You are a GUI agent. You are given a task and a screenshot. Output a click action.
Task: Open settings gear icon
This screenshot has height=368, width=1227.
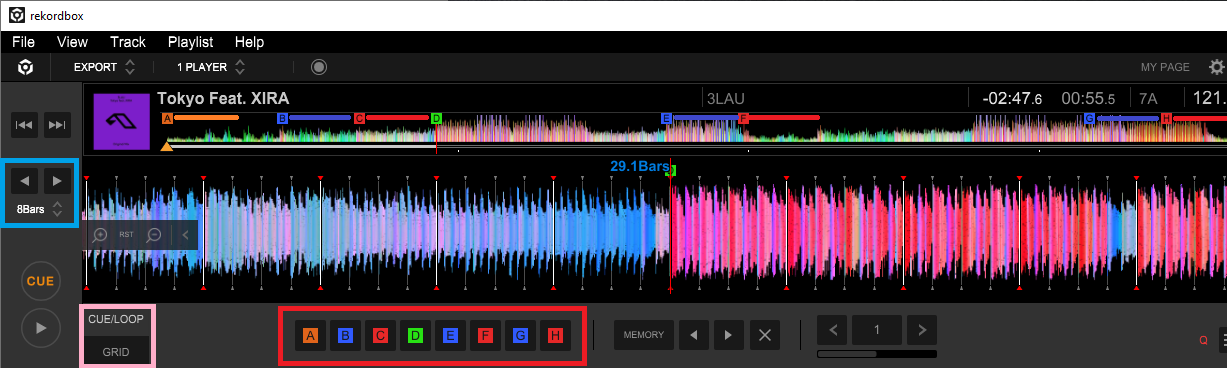(x=1216, y=67)
